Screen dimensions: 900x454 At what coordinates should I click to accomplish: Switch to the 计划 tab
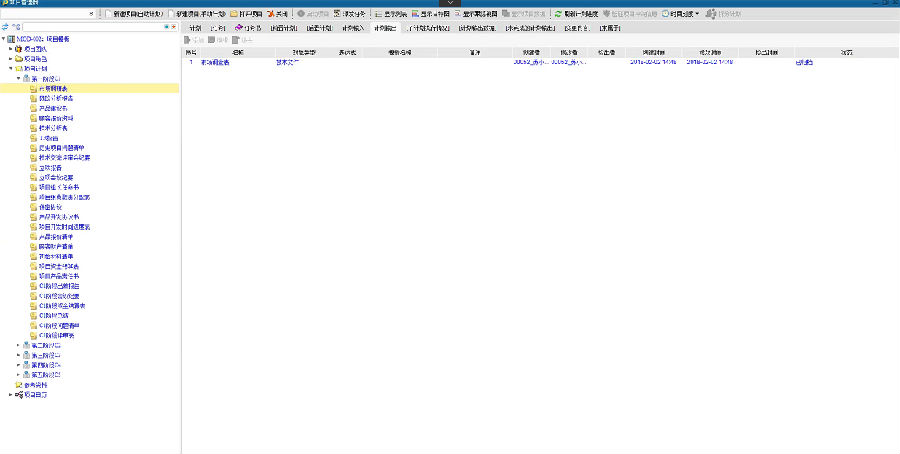click(x=195, y=28)
